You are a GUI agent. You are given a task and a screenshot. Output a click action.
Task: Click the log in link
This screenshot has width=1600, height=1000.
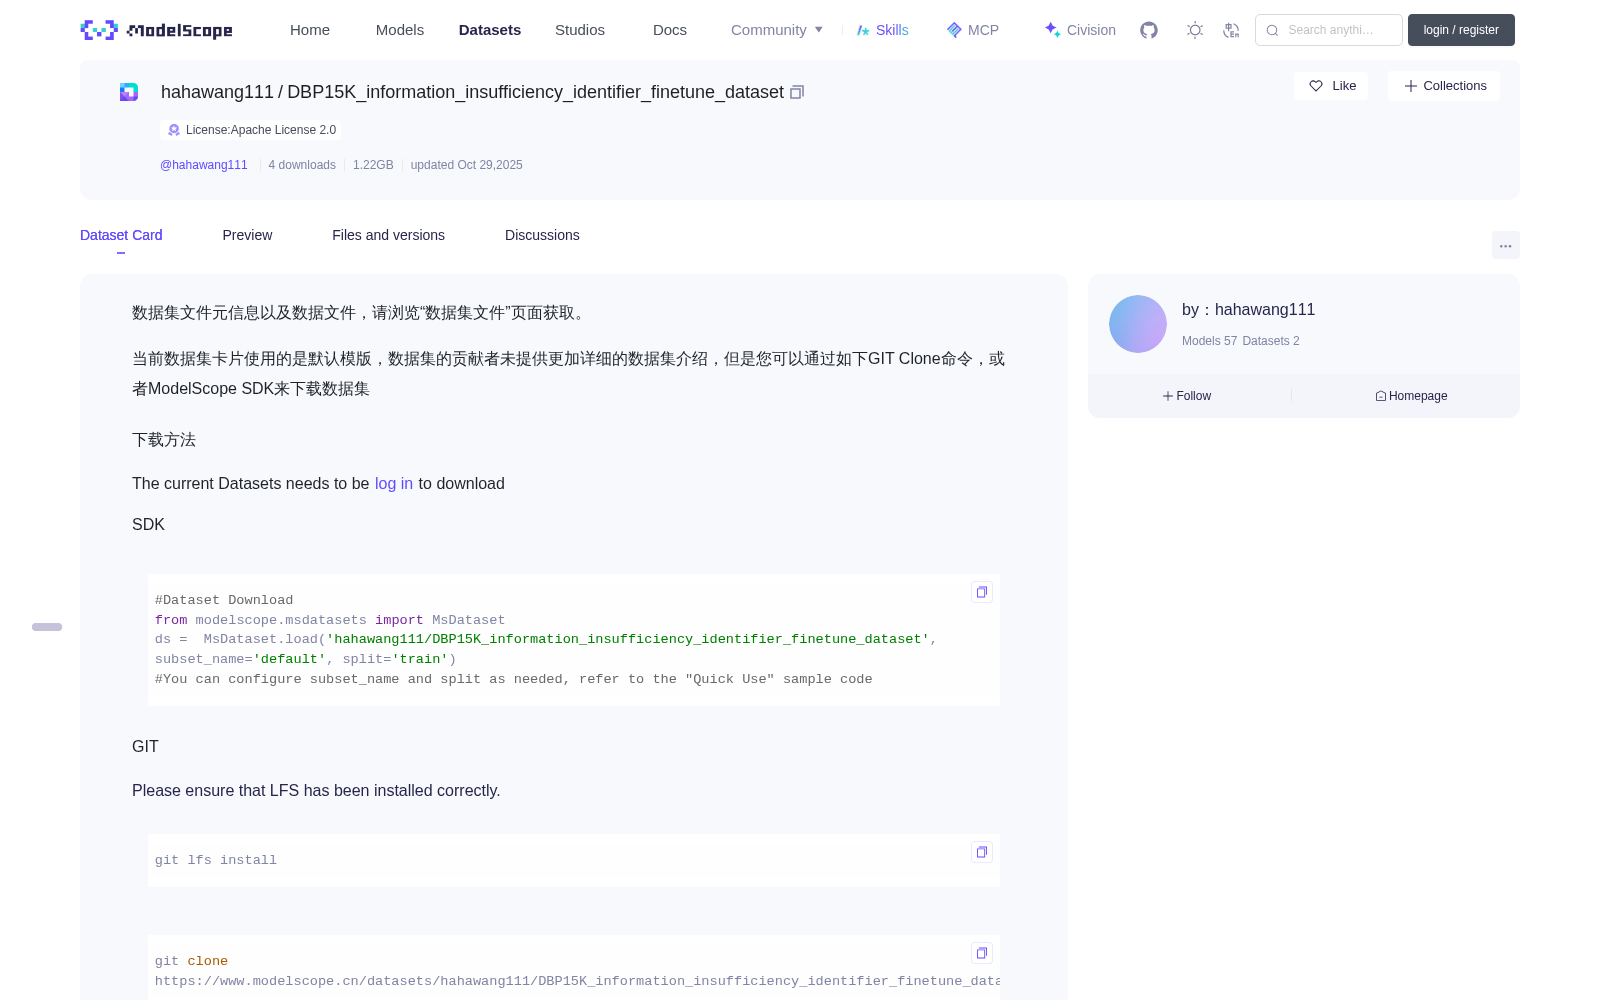pos(394,483)
